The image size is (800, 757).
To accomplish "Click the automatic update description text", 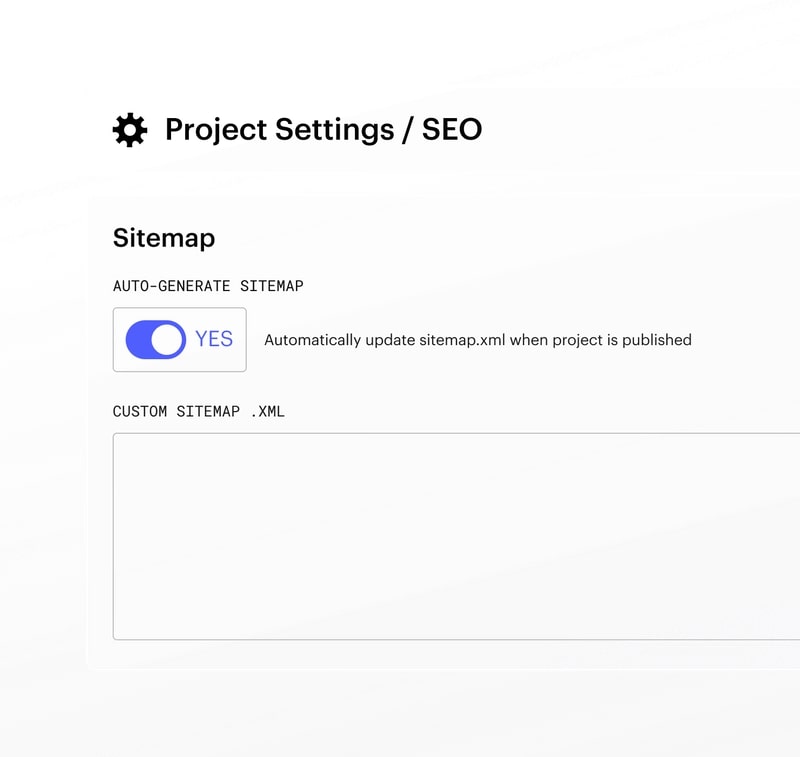I will pyautogui.click(x=477, y=340).
